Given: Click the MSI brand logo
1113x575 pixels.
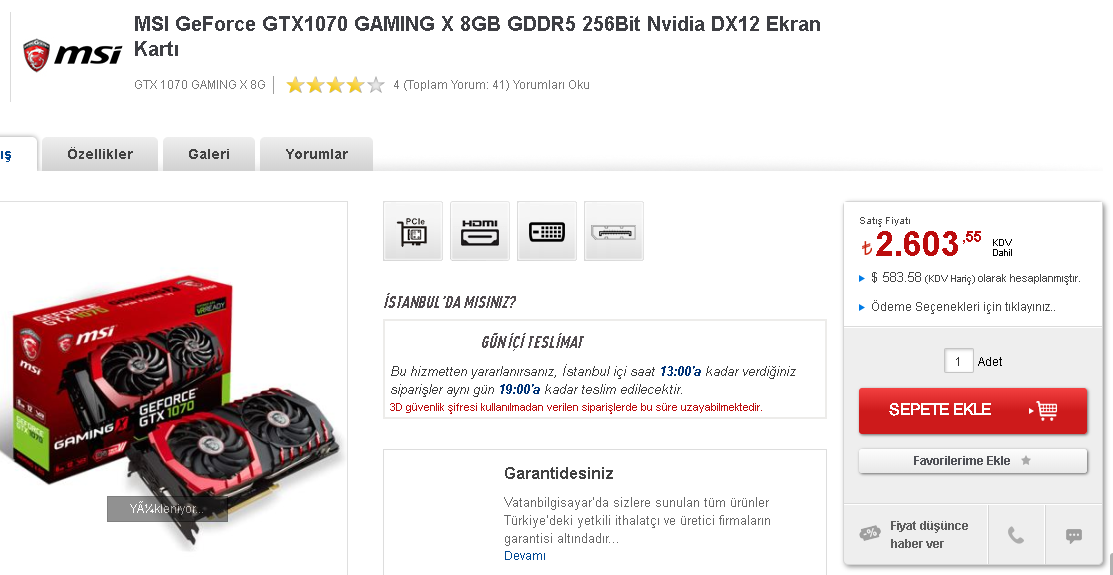Looking at the screenshot, I should 72,55.
